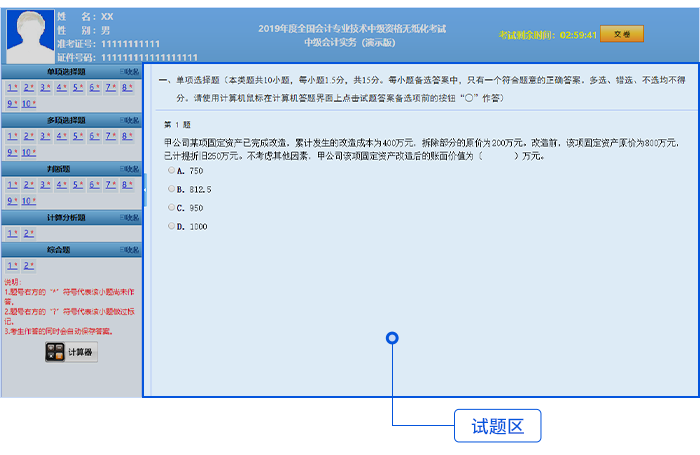Collapse the 计算分析题 section with 收起

(129, 217)
